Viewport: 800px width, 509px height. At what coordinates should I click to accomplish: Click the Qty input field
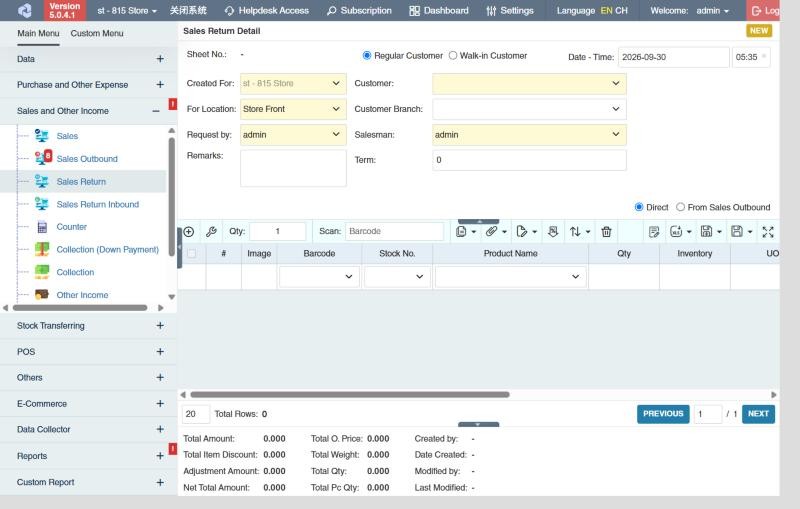(x=278, y=232)
